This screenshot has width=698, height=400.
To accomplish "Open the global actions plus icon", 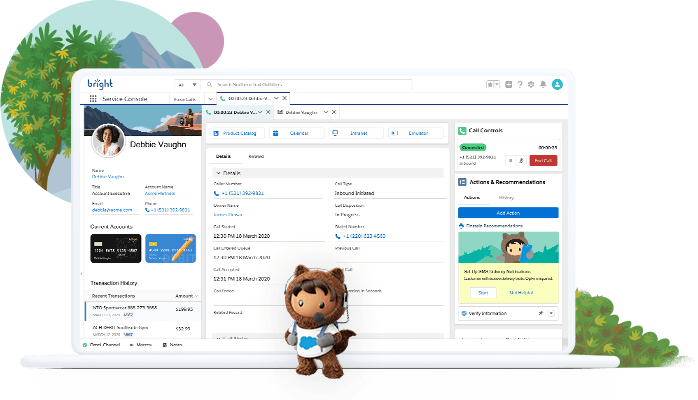I will click(508, 84).
